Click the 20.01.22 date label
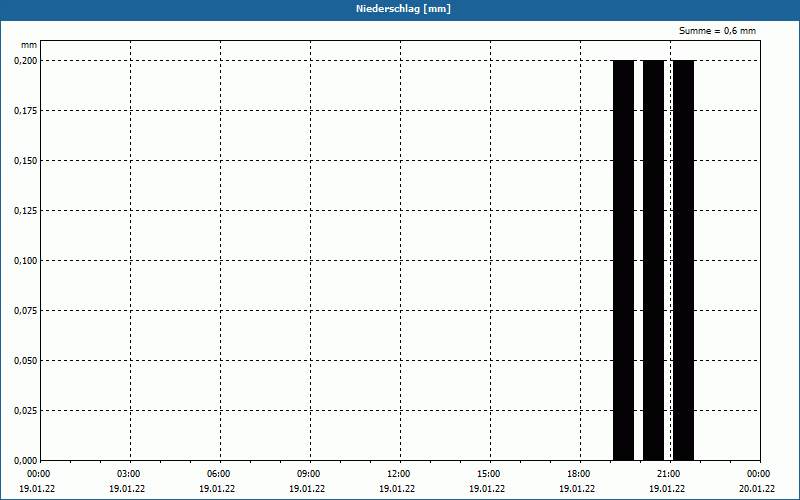800x500 pixels. tap(757, 489)
